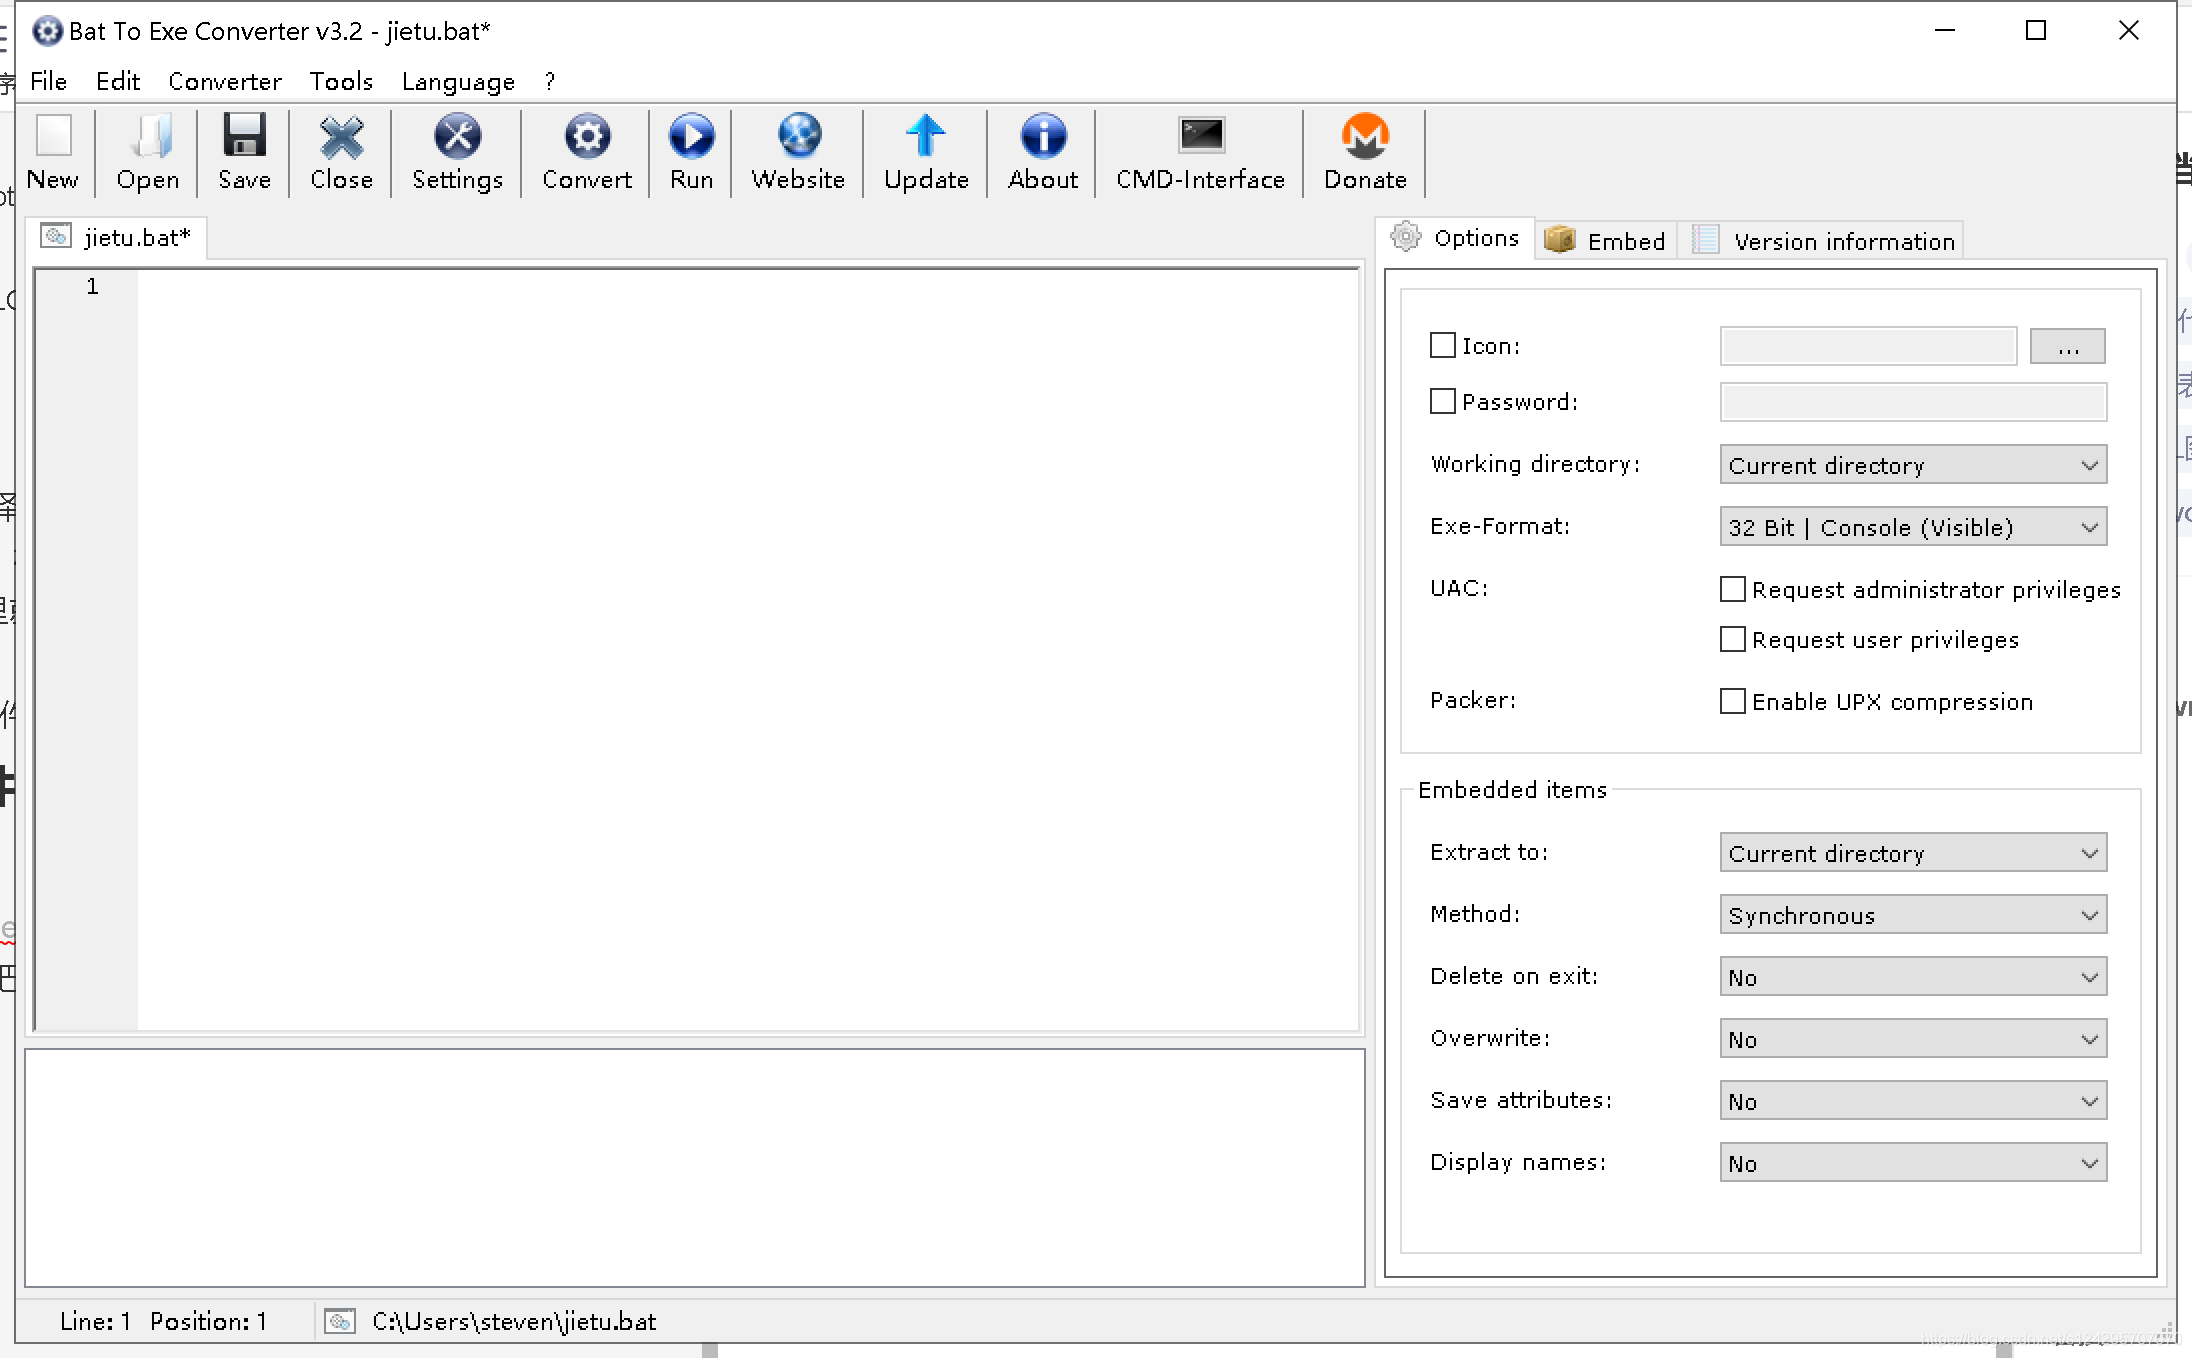The width and height of the screenshot is (2192, 1358).
Task: Click the icon browse '...' button
Action: [x=2067, y=346]
